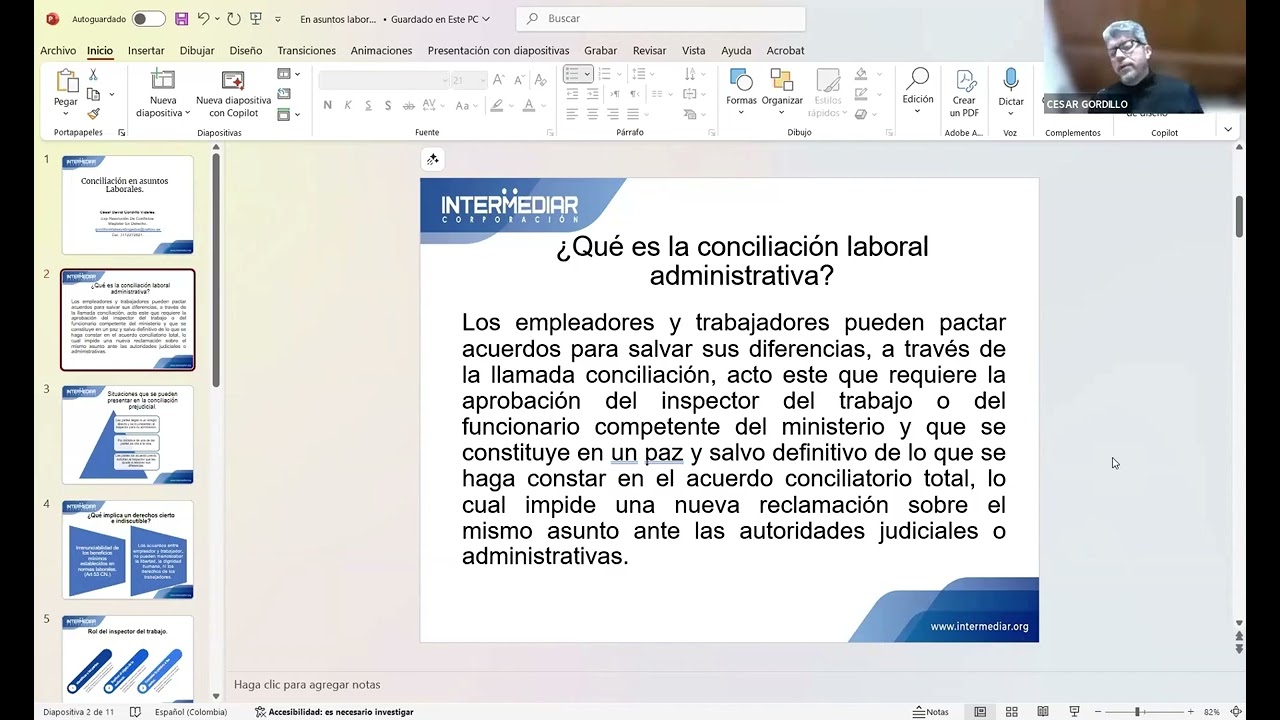
Task: Click the Buscar search field
Action: [661, 19]
